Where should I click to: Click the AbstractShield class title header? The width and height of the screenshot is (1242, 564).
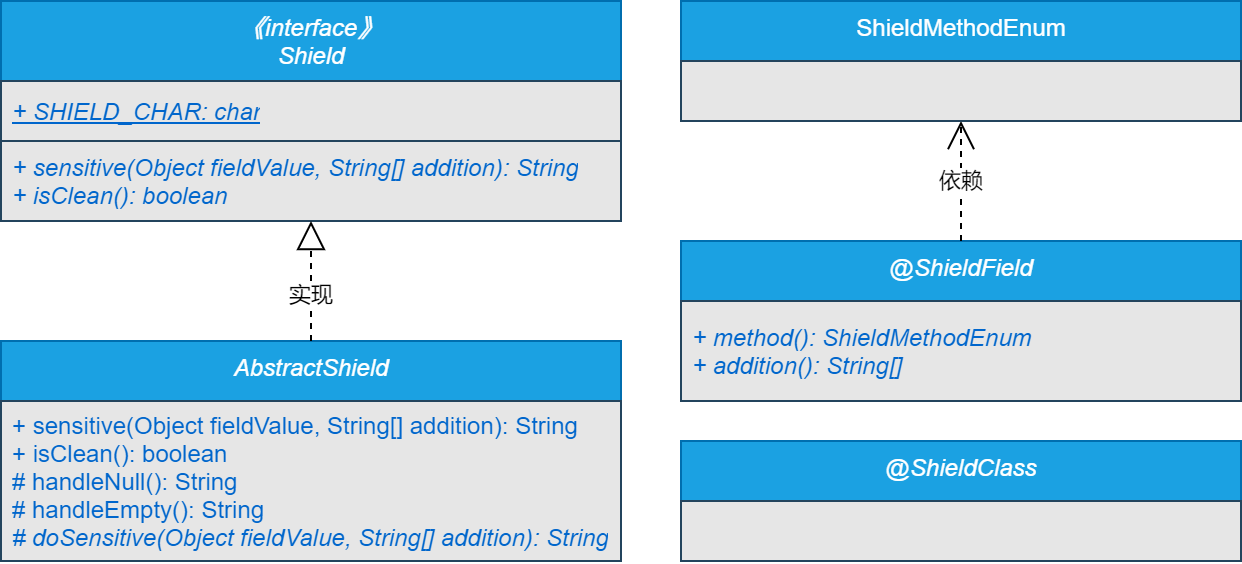[311, 368]
